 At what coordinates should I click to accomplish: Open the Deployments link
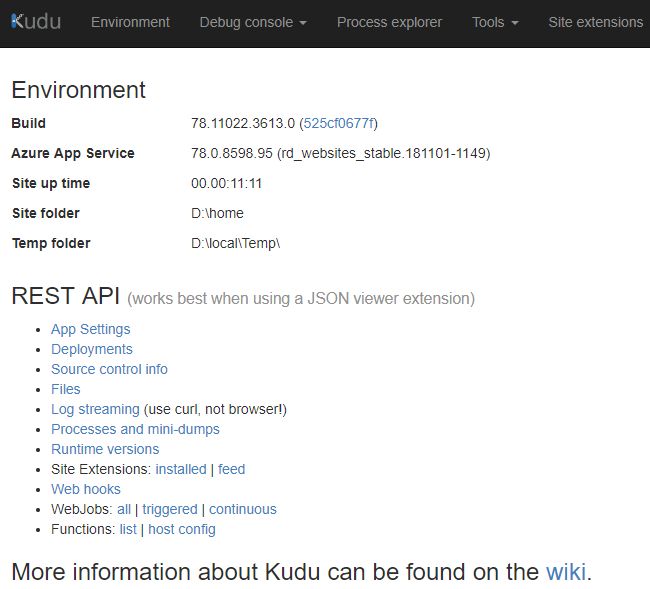click(x=91, y=349)
